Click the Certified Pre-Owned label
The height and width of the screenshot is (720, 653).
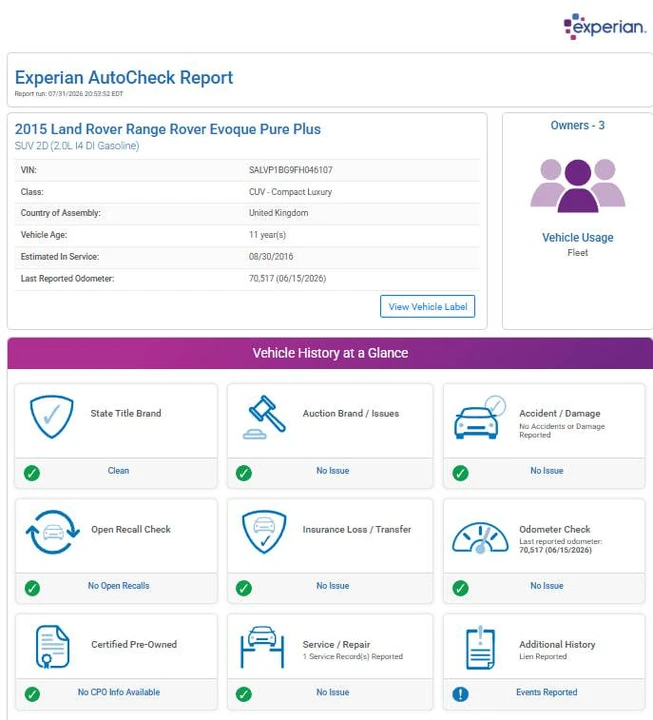(134, 644)
